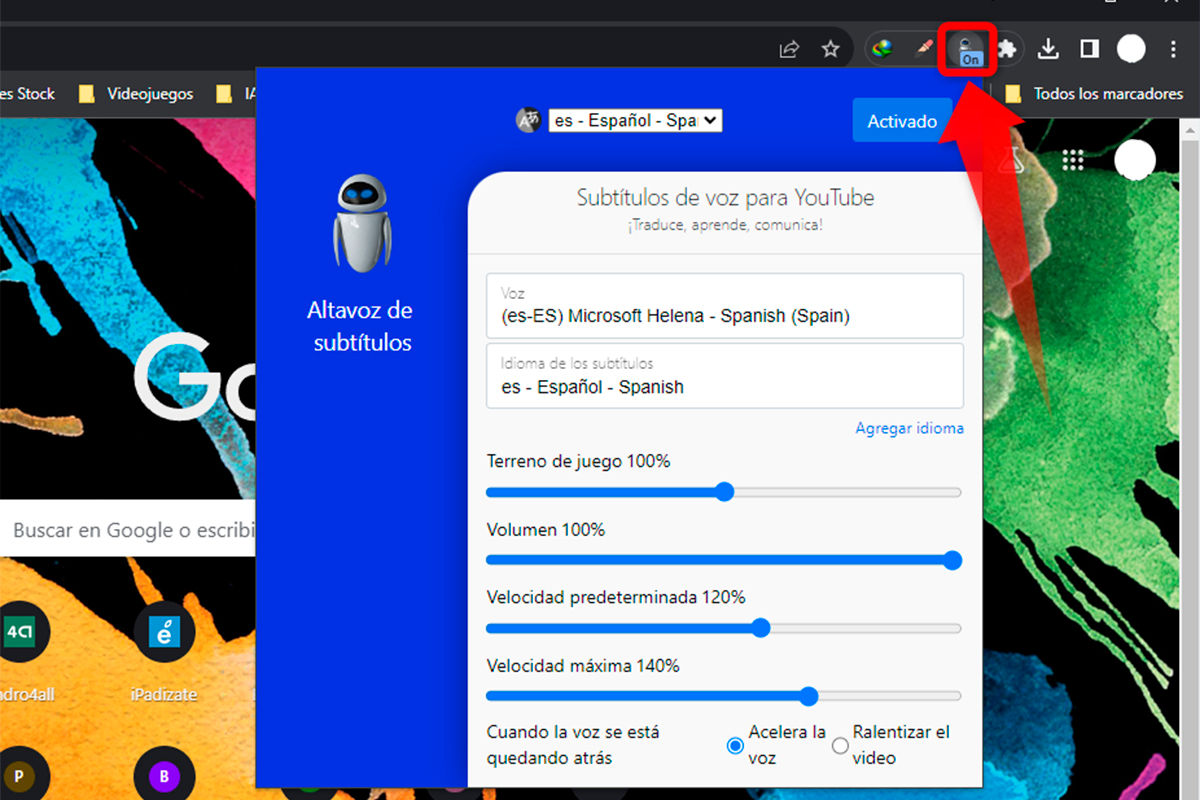This screenshot has width=1200, height=800.
Task: Click the robot mascot image in the popup
Action: pos(362,223)
